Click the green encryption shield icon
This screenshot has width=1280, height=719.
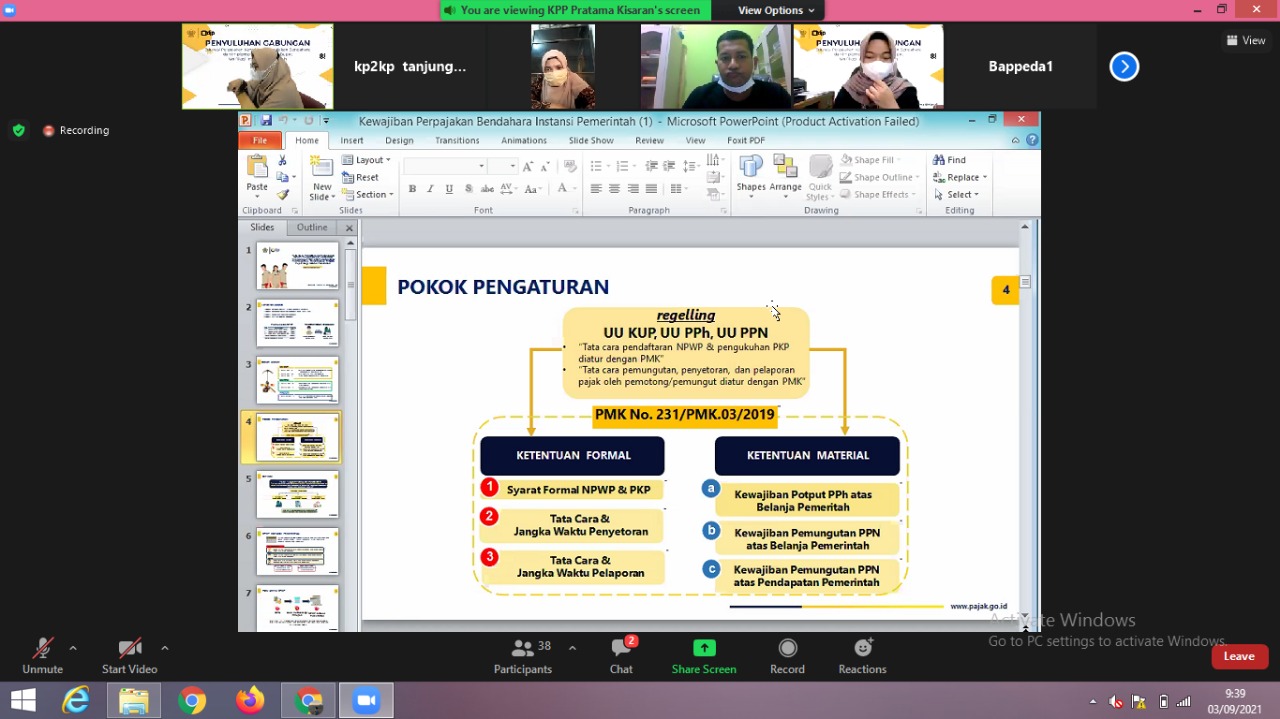pos(18,130)
